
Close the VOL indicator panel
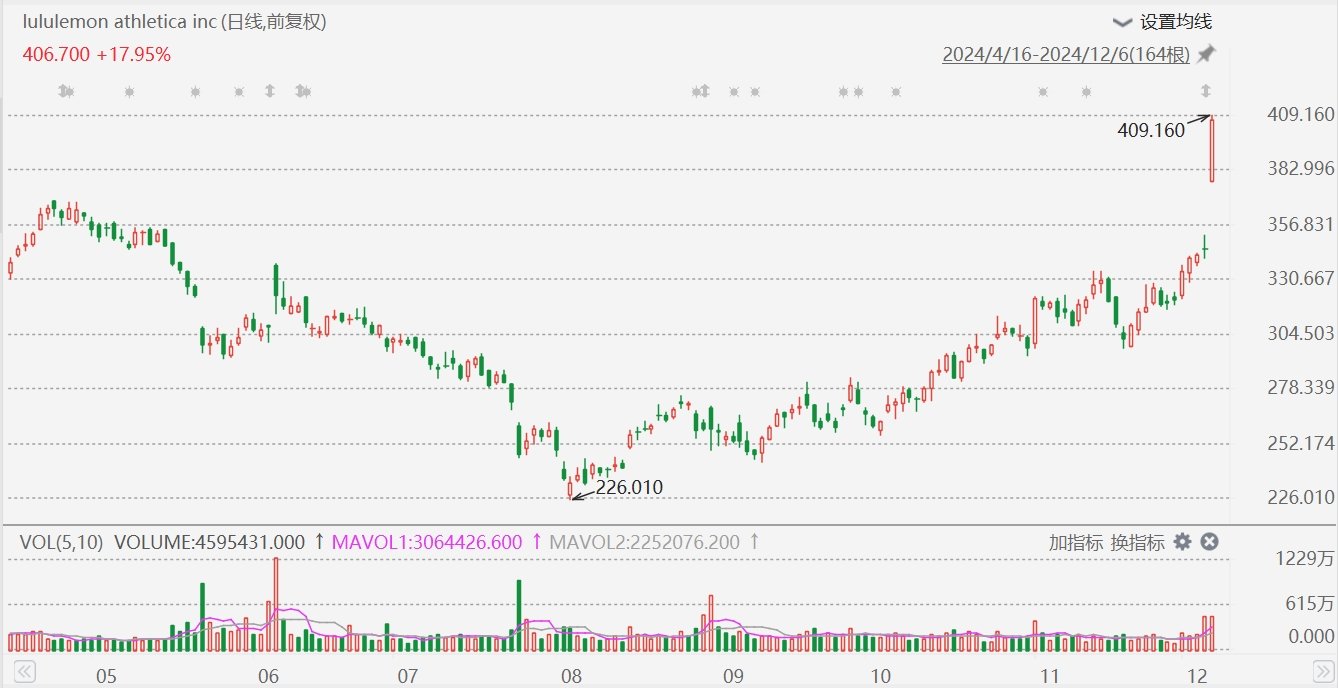click(x=1209, y=542)
